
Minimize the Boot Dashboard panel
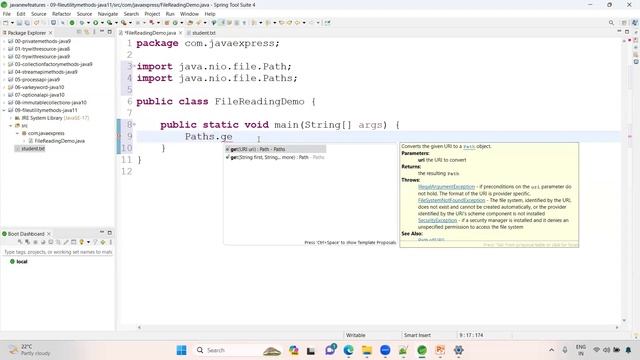point(102,233)
